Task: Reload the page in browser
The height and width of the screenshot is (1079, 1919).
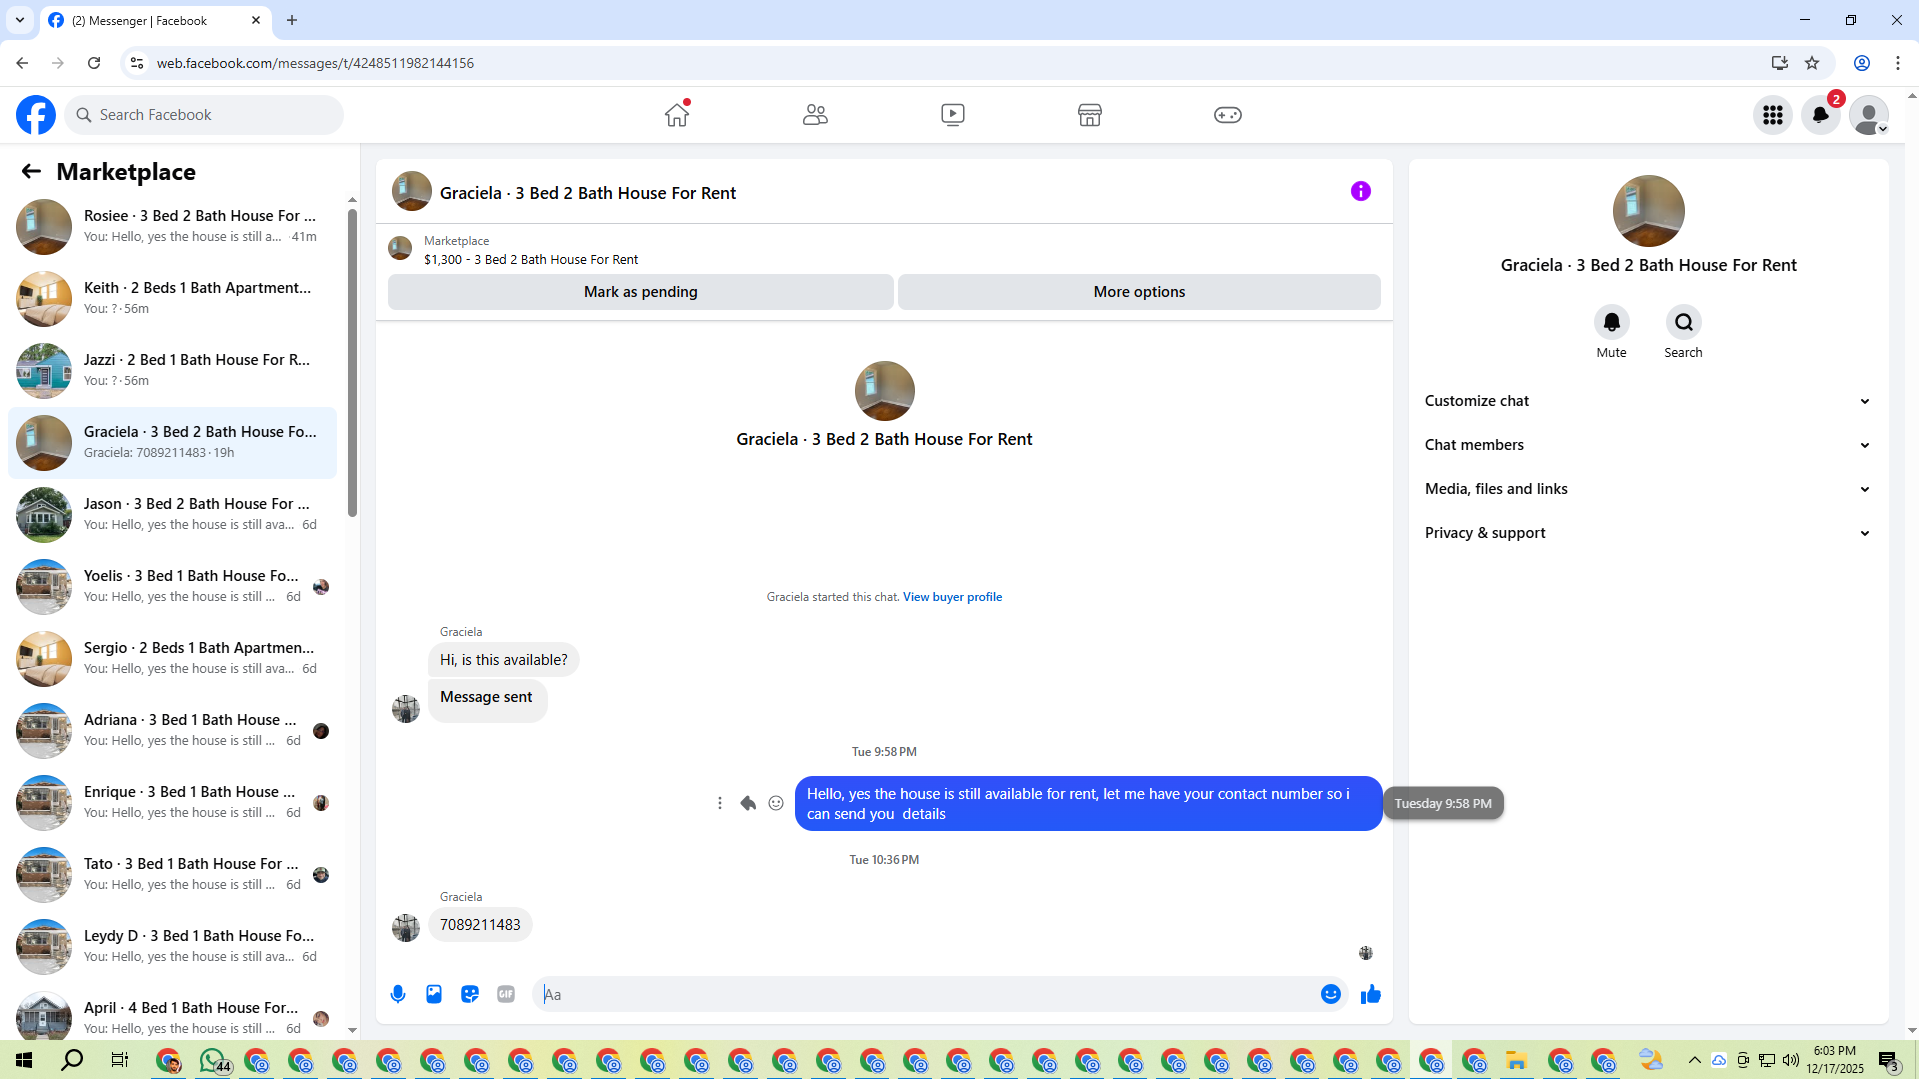Action: coord(94,63)
